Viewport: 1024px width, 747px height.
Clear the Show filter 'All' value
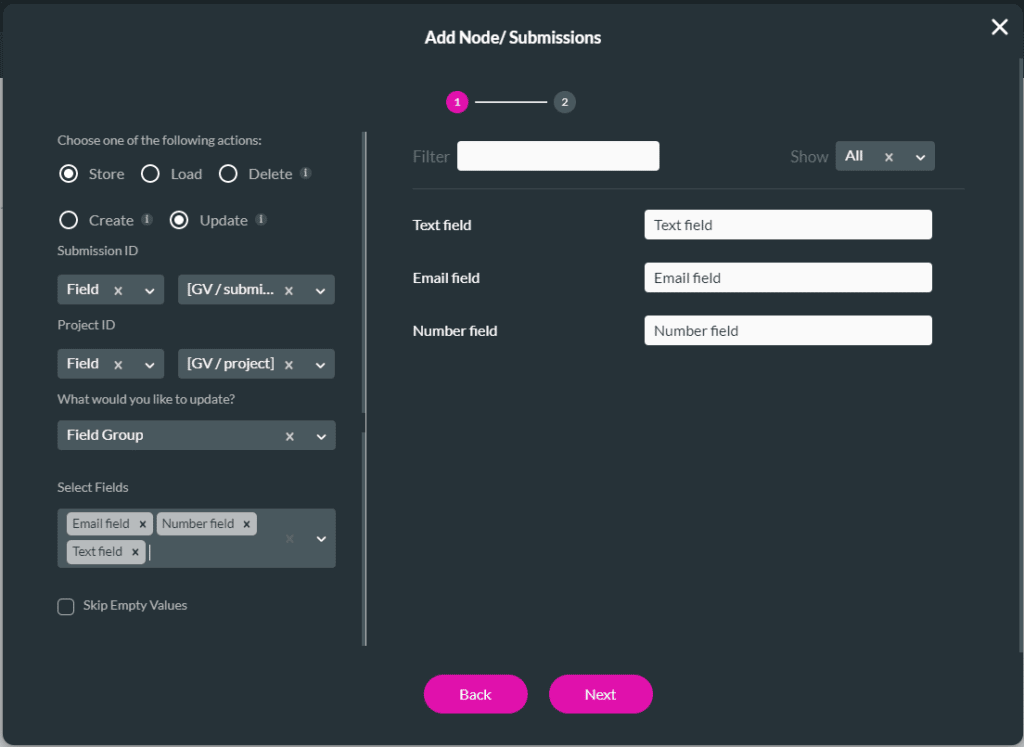888,157
